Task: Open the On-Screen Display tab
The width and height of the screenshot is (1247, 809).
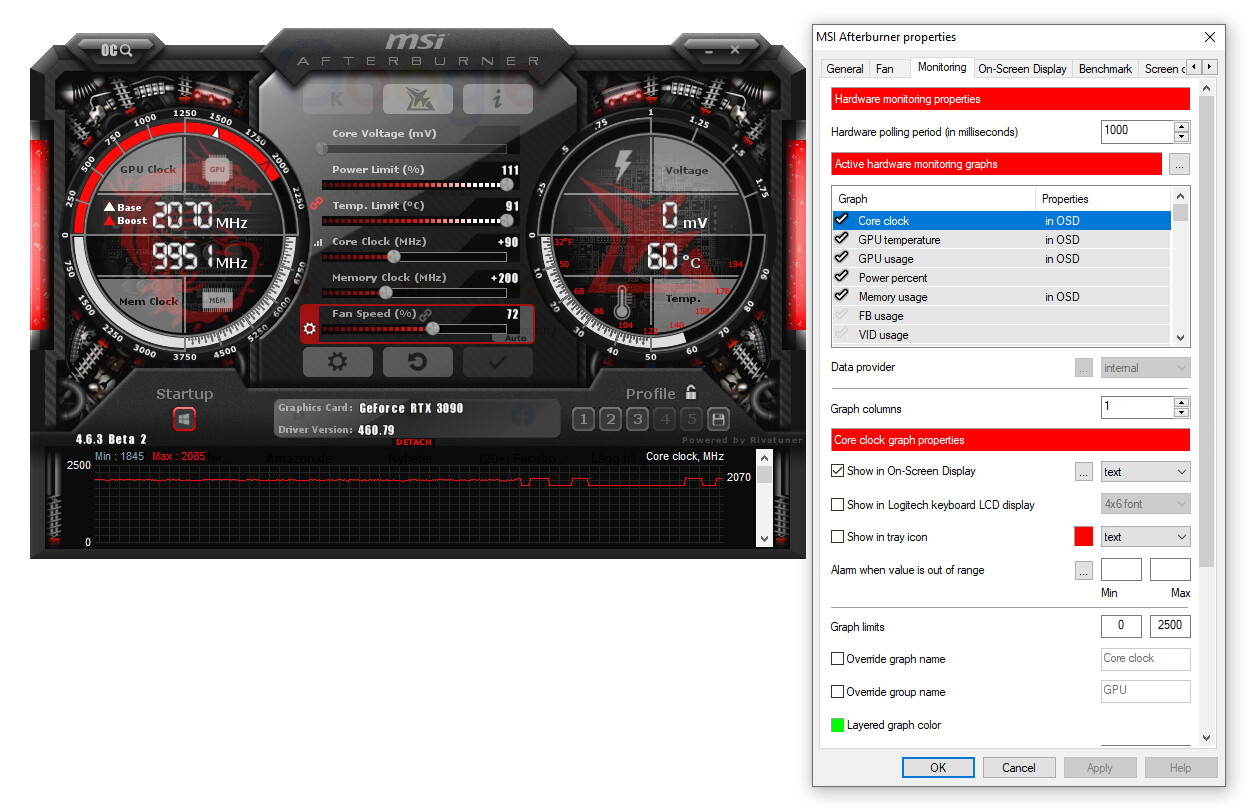Action: coord(1022,69)
